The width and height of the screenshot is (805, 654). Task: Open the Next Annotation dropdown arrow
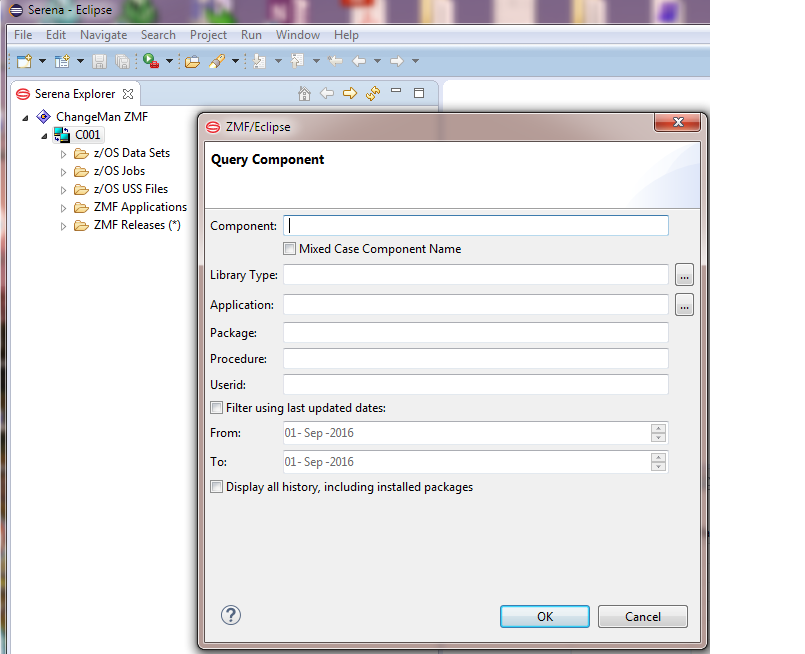click(278, 62)
